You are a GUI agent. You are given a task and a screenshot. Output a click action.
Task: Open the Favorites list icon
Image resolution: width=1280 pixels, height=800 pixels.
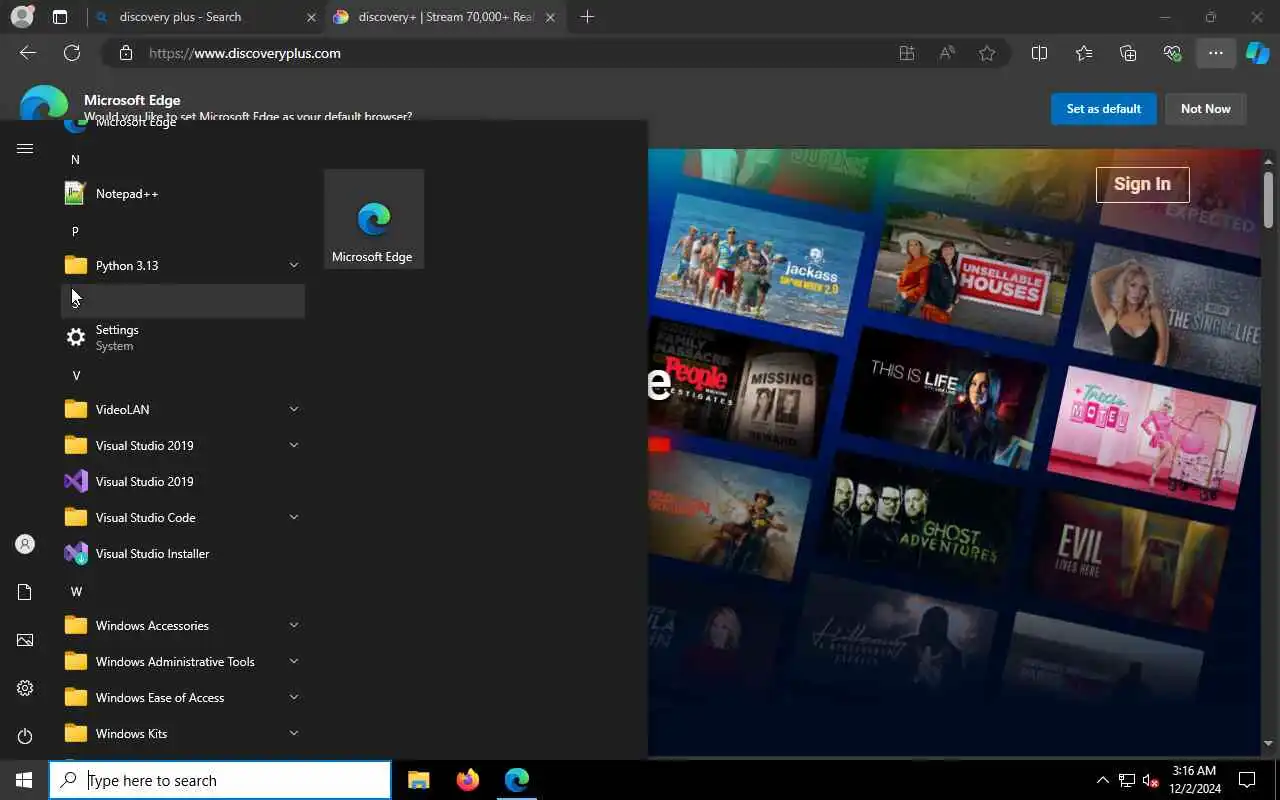tap(1084, 53)
